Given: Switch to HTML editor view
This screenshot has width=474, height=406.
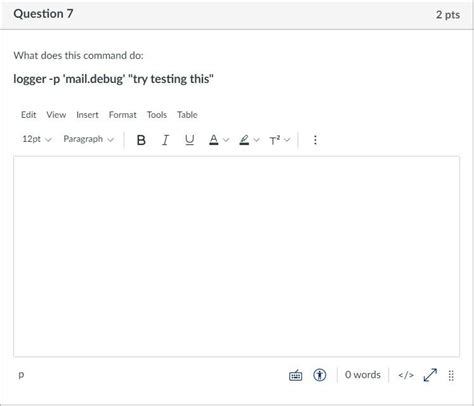Looking at the screenshot, I should [x=406, y=375].
